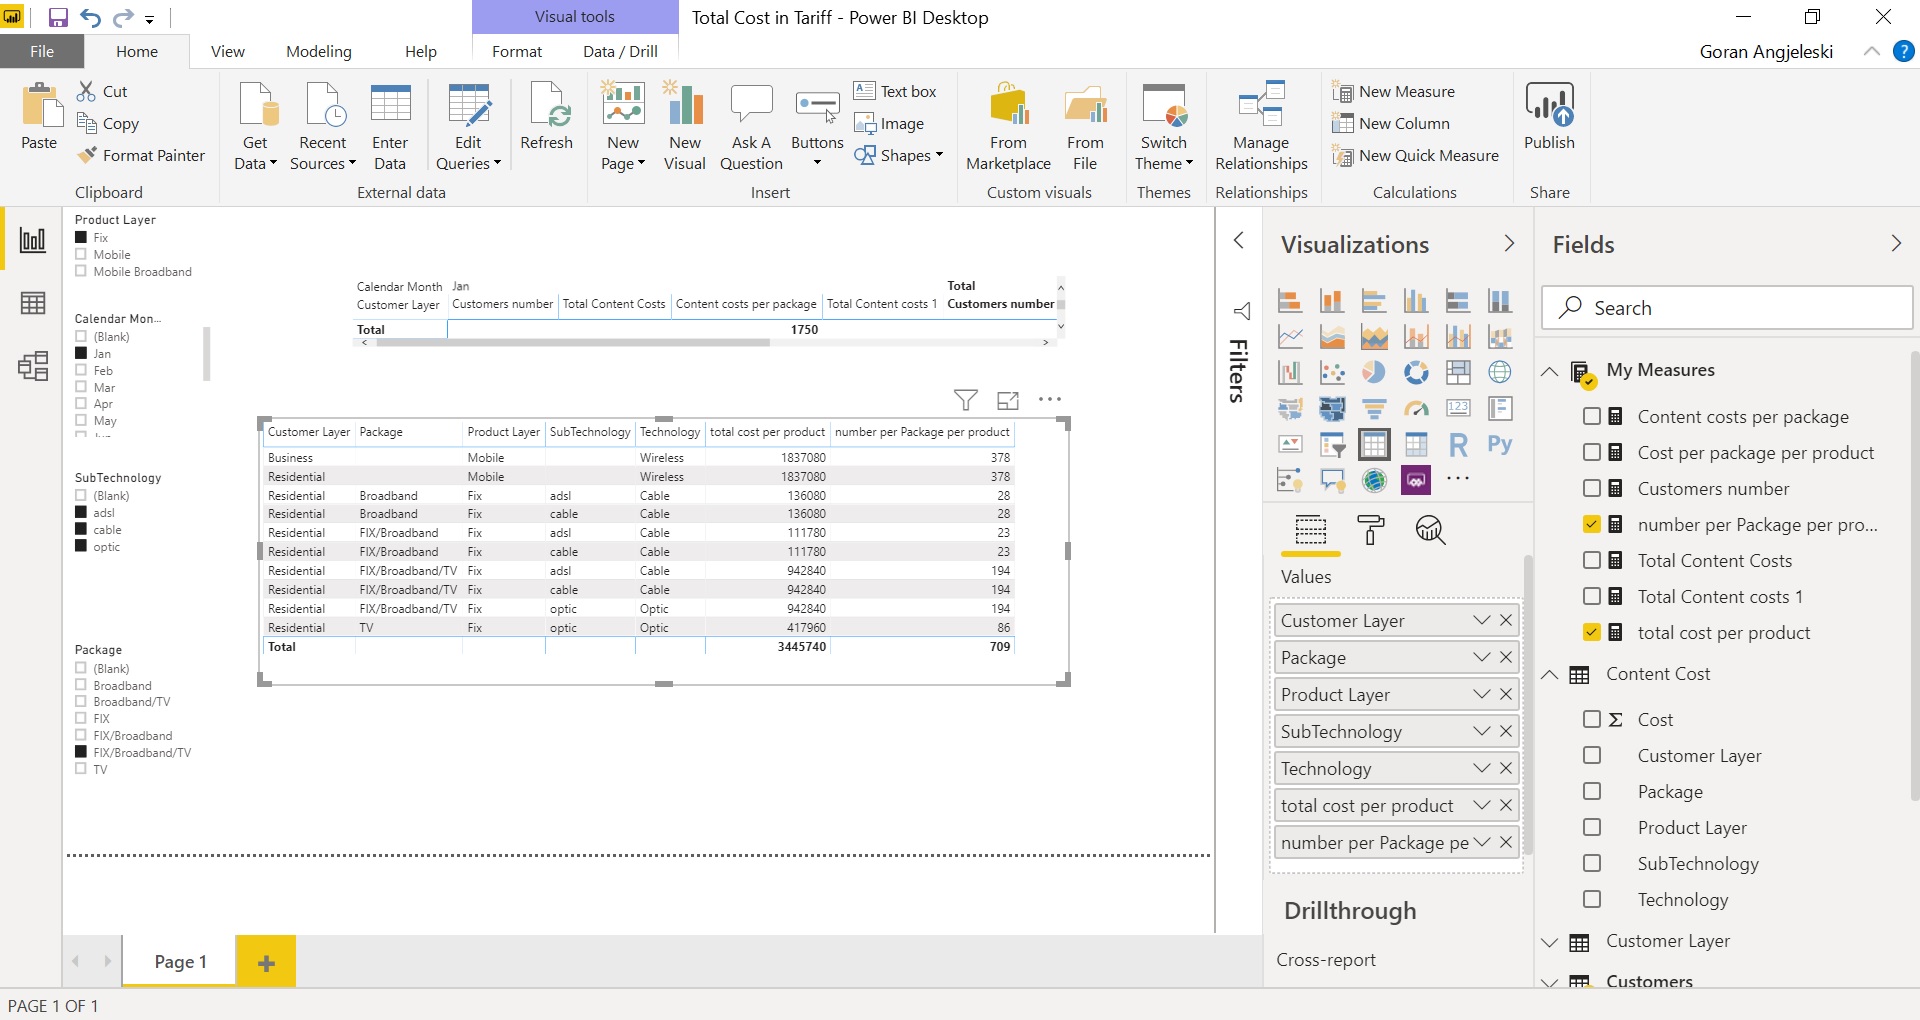Choose the R script visual icon

click(x=1458, y=444)
